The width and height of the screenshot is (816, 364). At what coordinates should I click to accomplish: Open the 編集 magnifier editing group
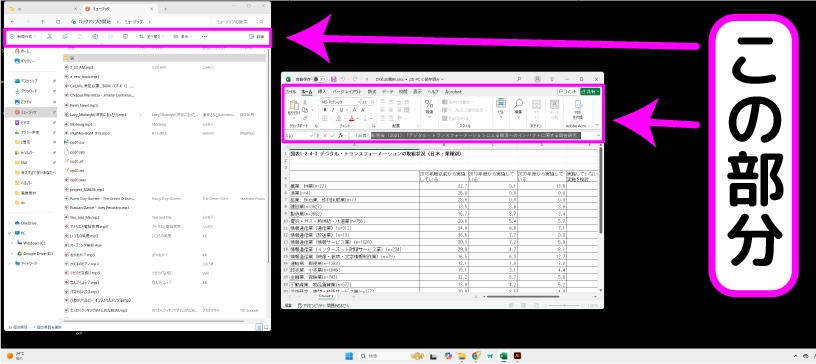tap(518, 107)
